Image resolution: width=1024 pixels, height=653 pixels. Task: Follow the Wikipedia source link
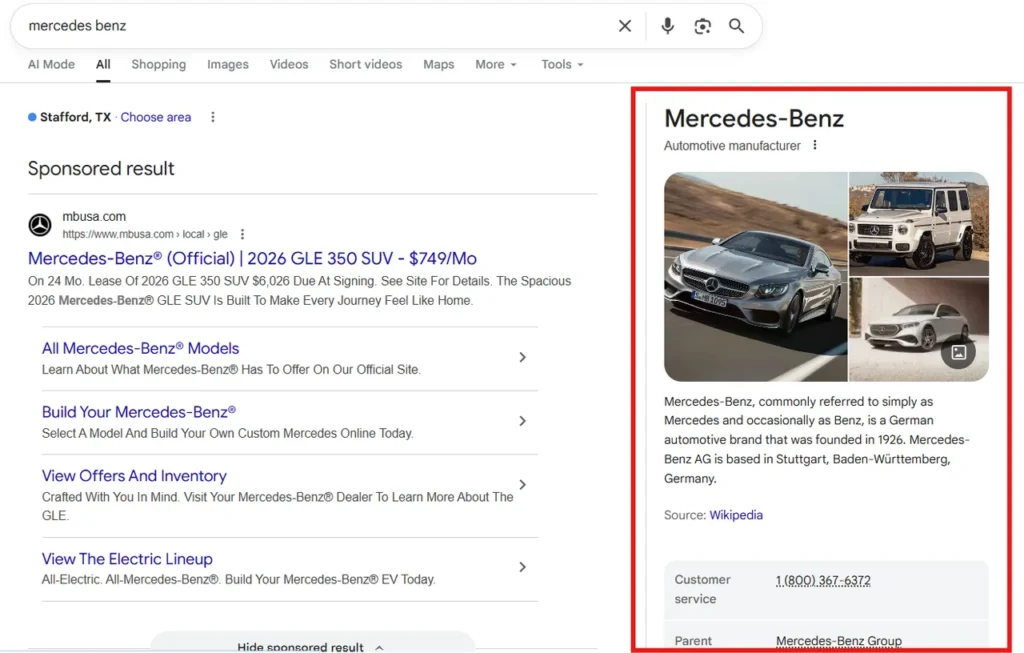736,515
